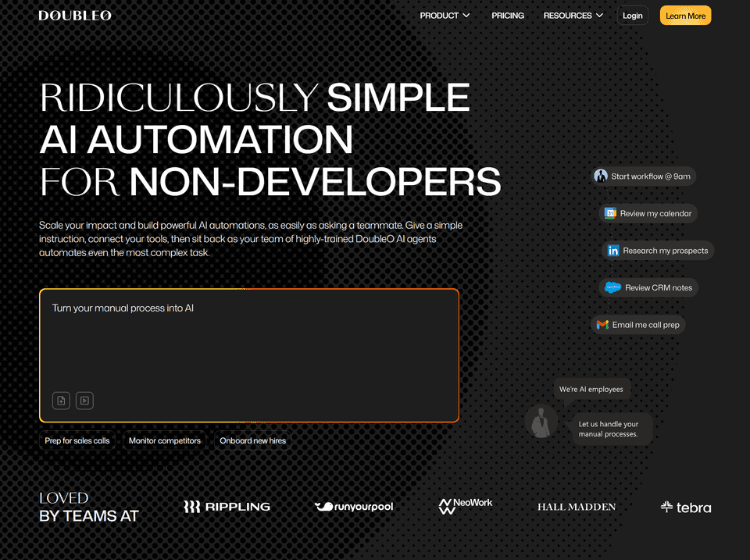Click the avatar icon in Start workflow chip

tap(601, 176)
